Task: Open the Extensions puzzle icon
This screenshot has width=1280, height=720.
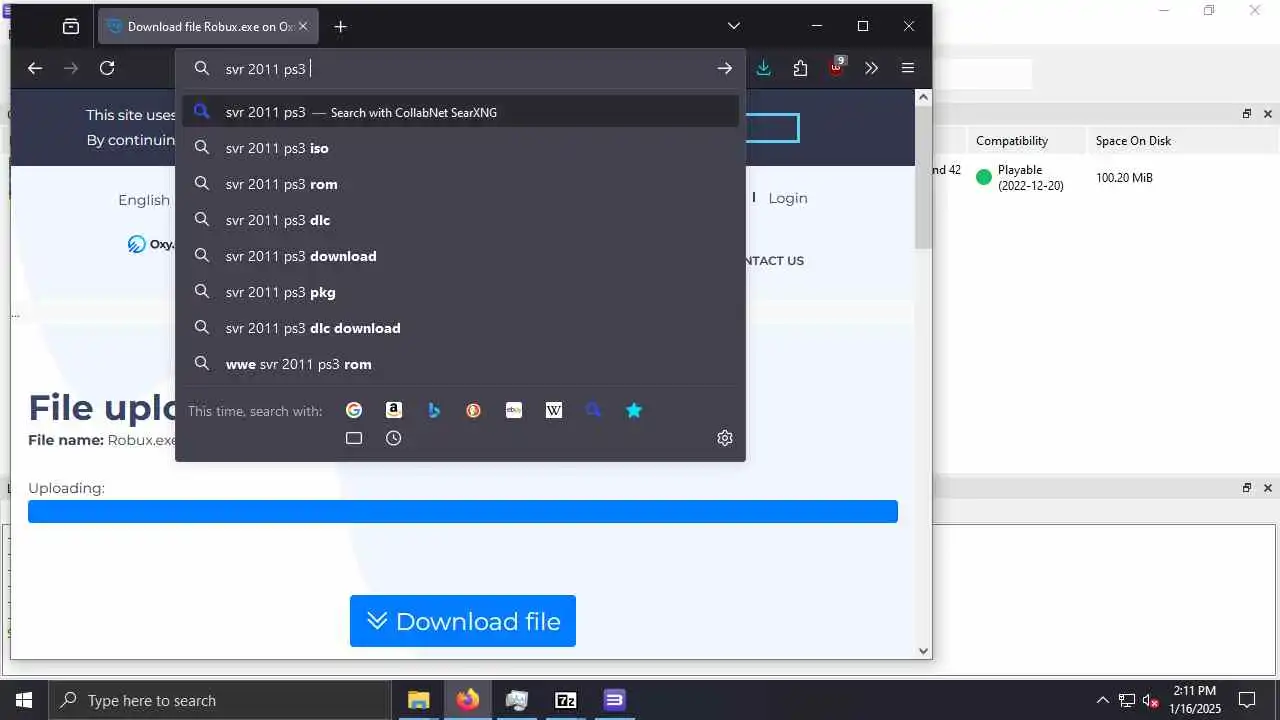Action: click(x=800, y=68)
